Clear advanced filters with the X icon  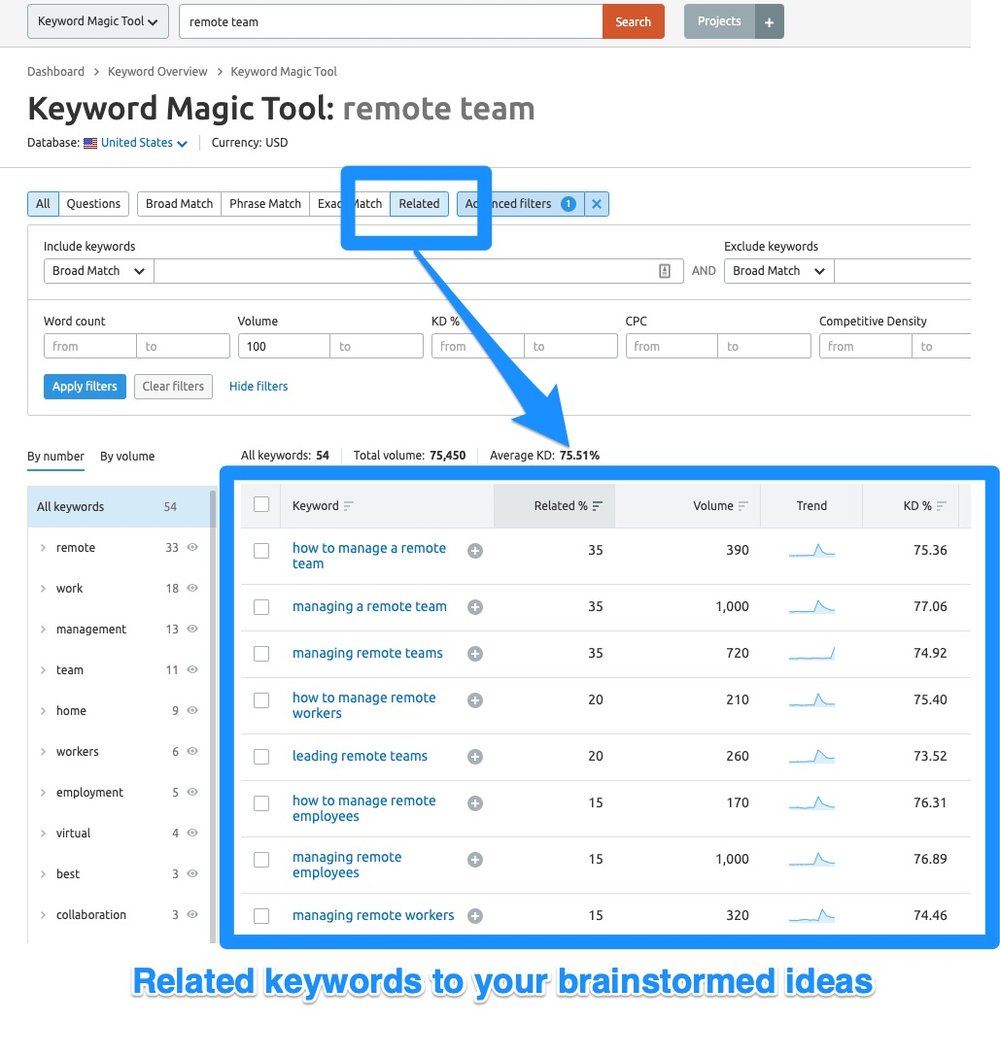tap(597, 204)
